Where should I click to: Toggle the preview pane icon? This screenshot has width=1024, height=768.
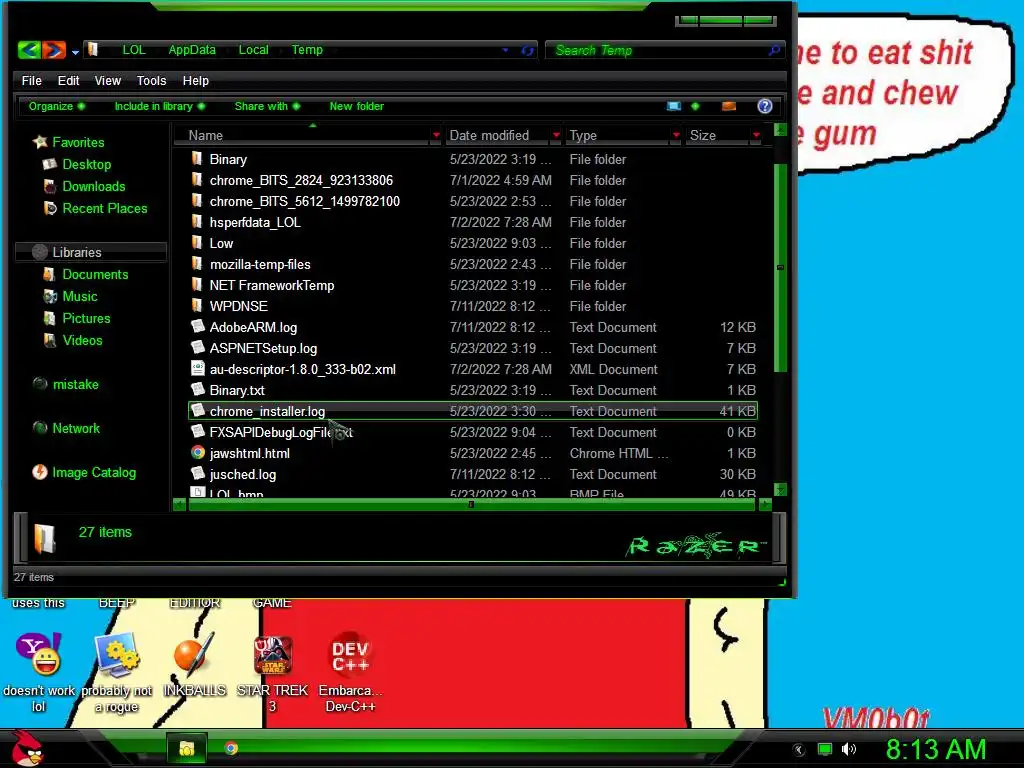coord(729,106)
